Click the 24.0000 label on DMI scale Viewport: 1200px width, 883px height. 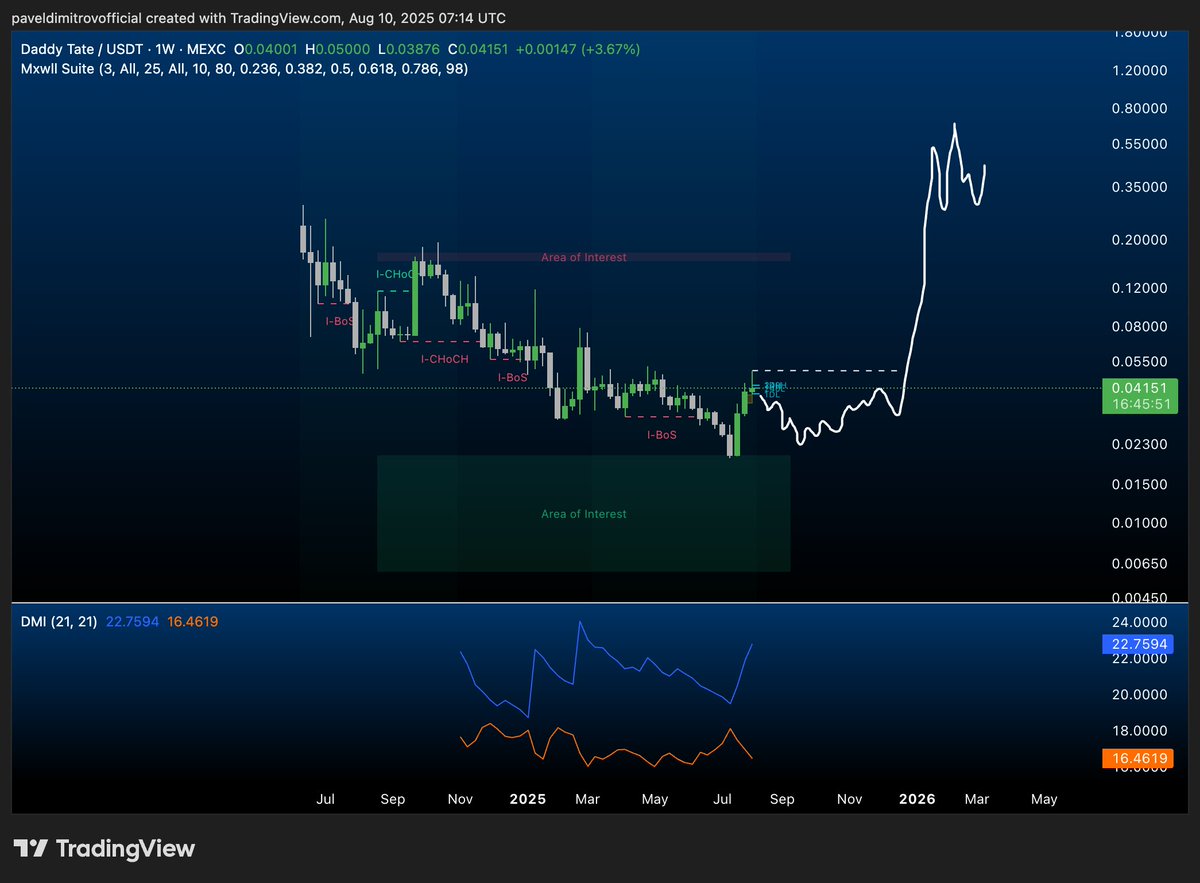(x=1141, y=621)
